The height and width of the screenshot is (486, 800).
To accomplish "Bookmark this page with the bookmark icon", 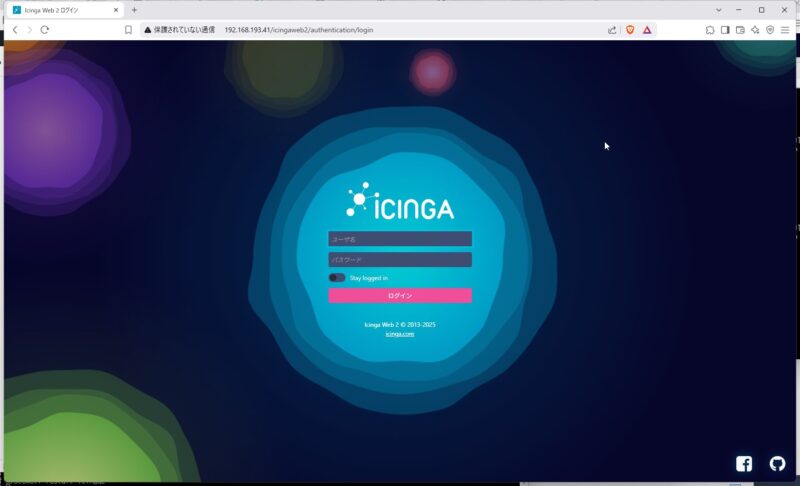I will 128,30.
